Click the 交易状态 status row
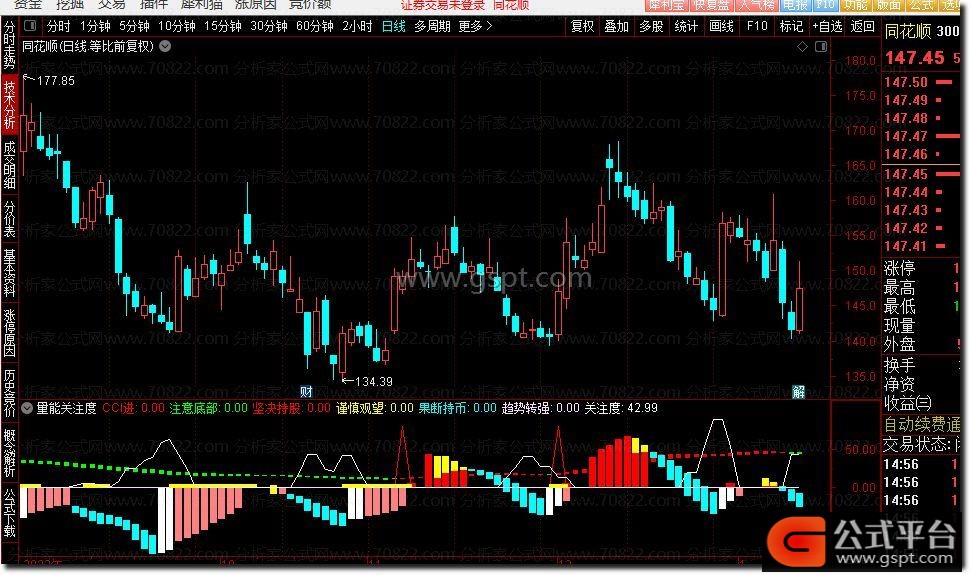The height and width of the screenshot is (575, 972). tap(921, 444)
